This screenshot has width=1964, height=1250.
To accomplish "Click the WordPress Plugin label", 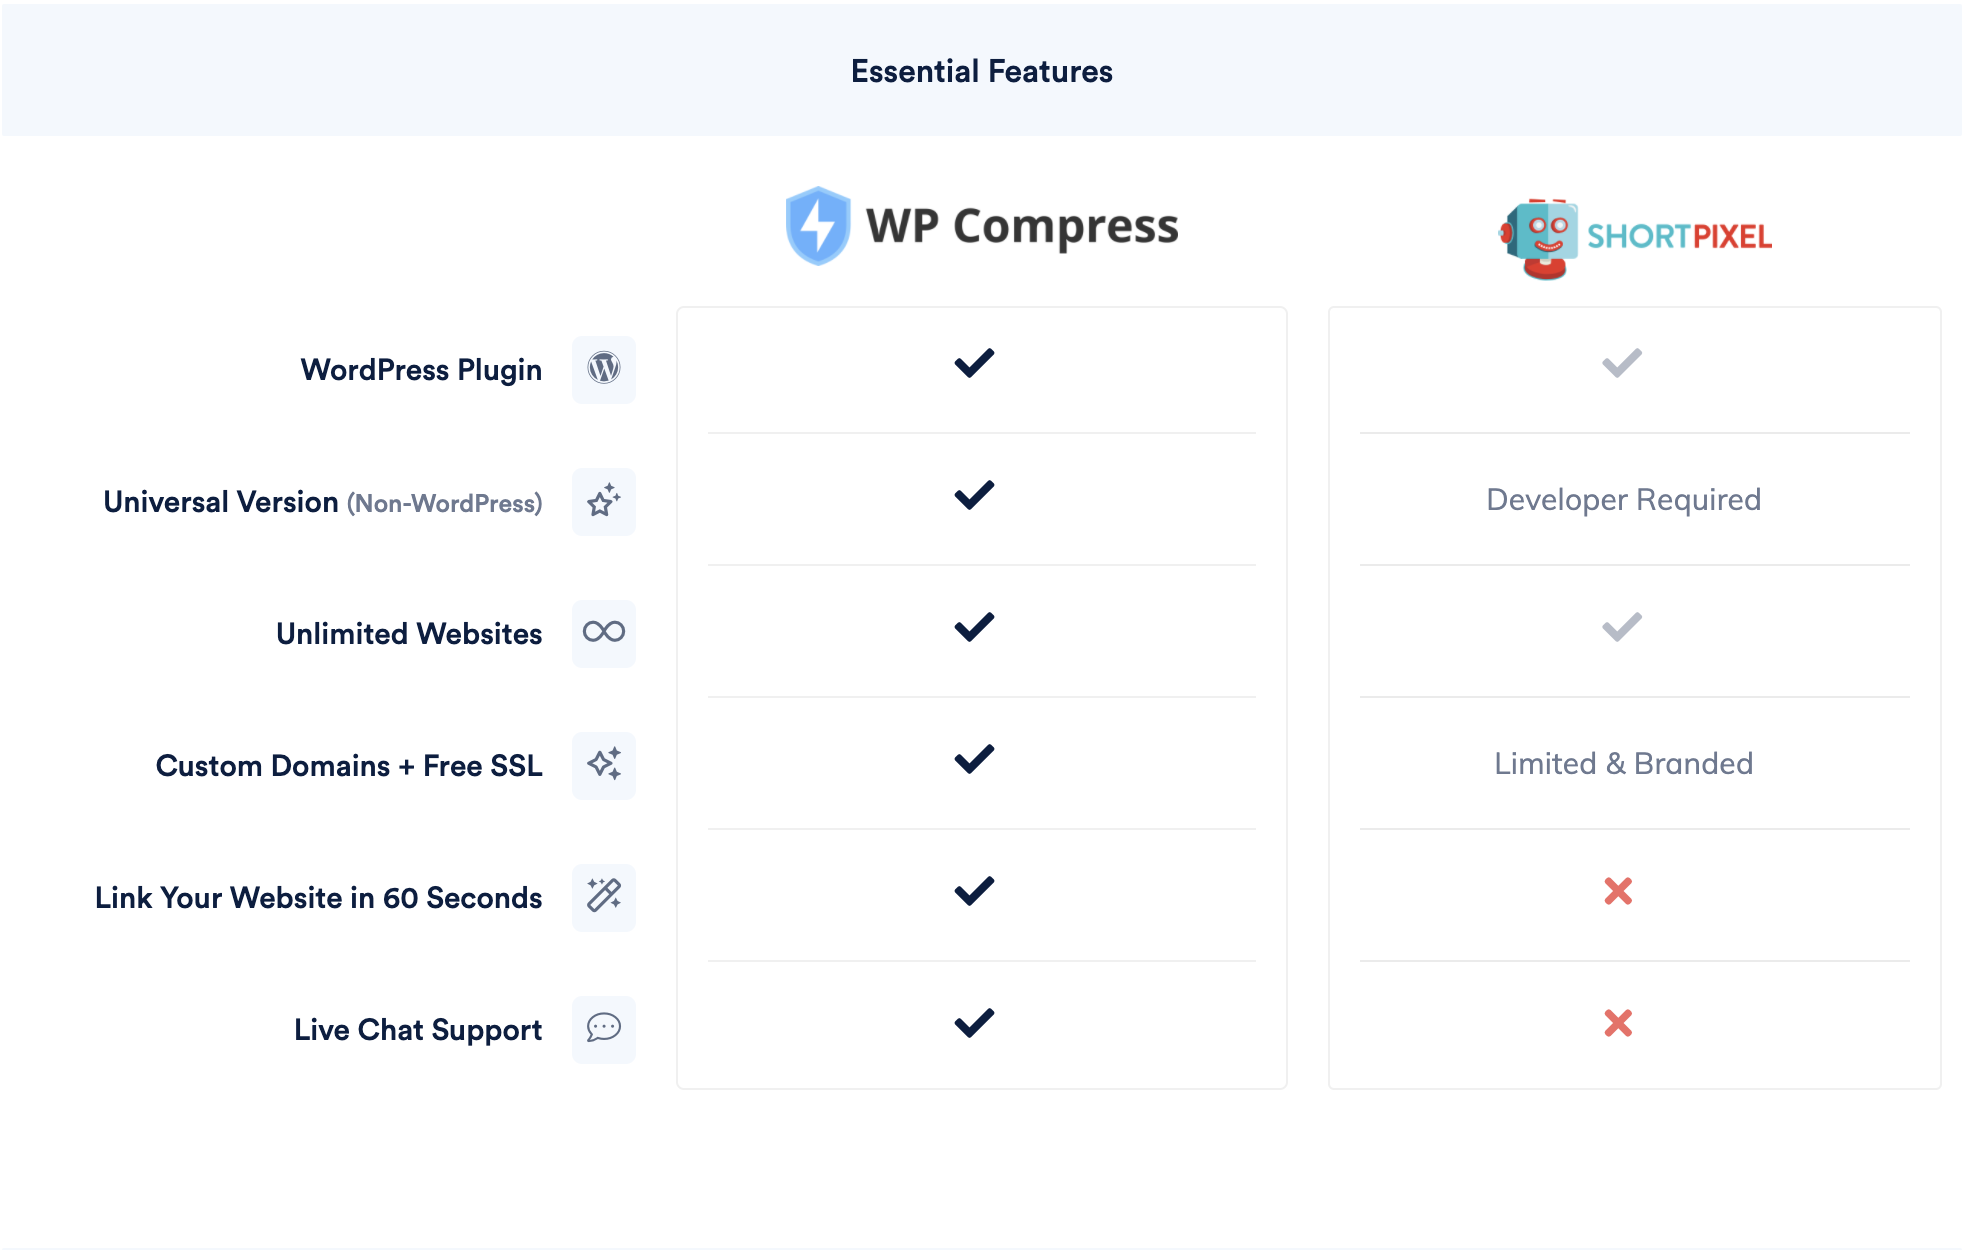I will [421, 370].
